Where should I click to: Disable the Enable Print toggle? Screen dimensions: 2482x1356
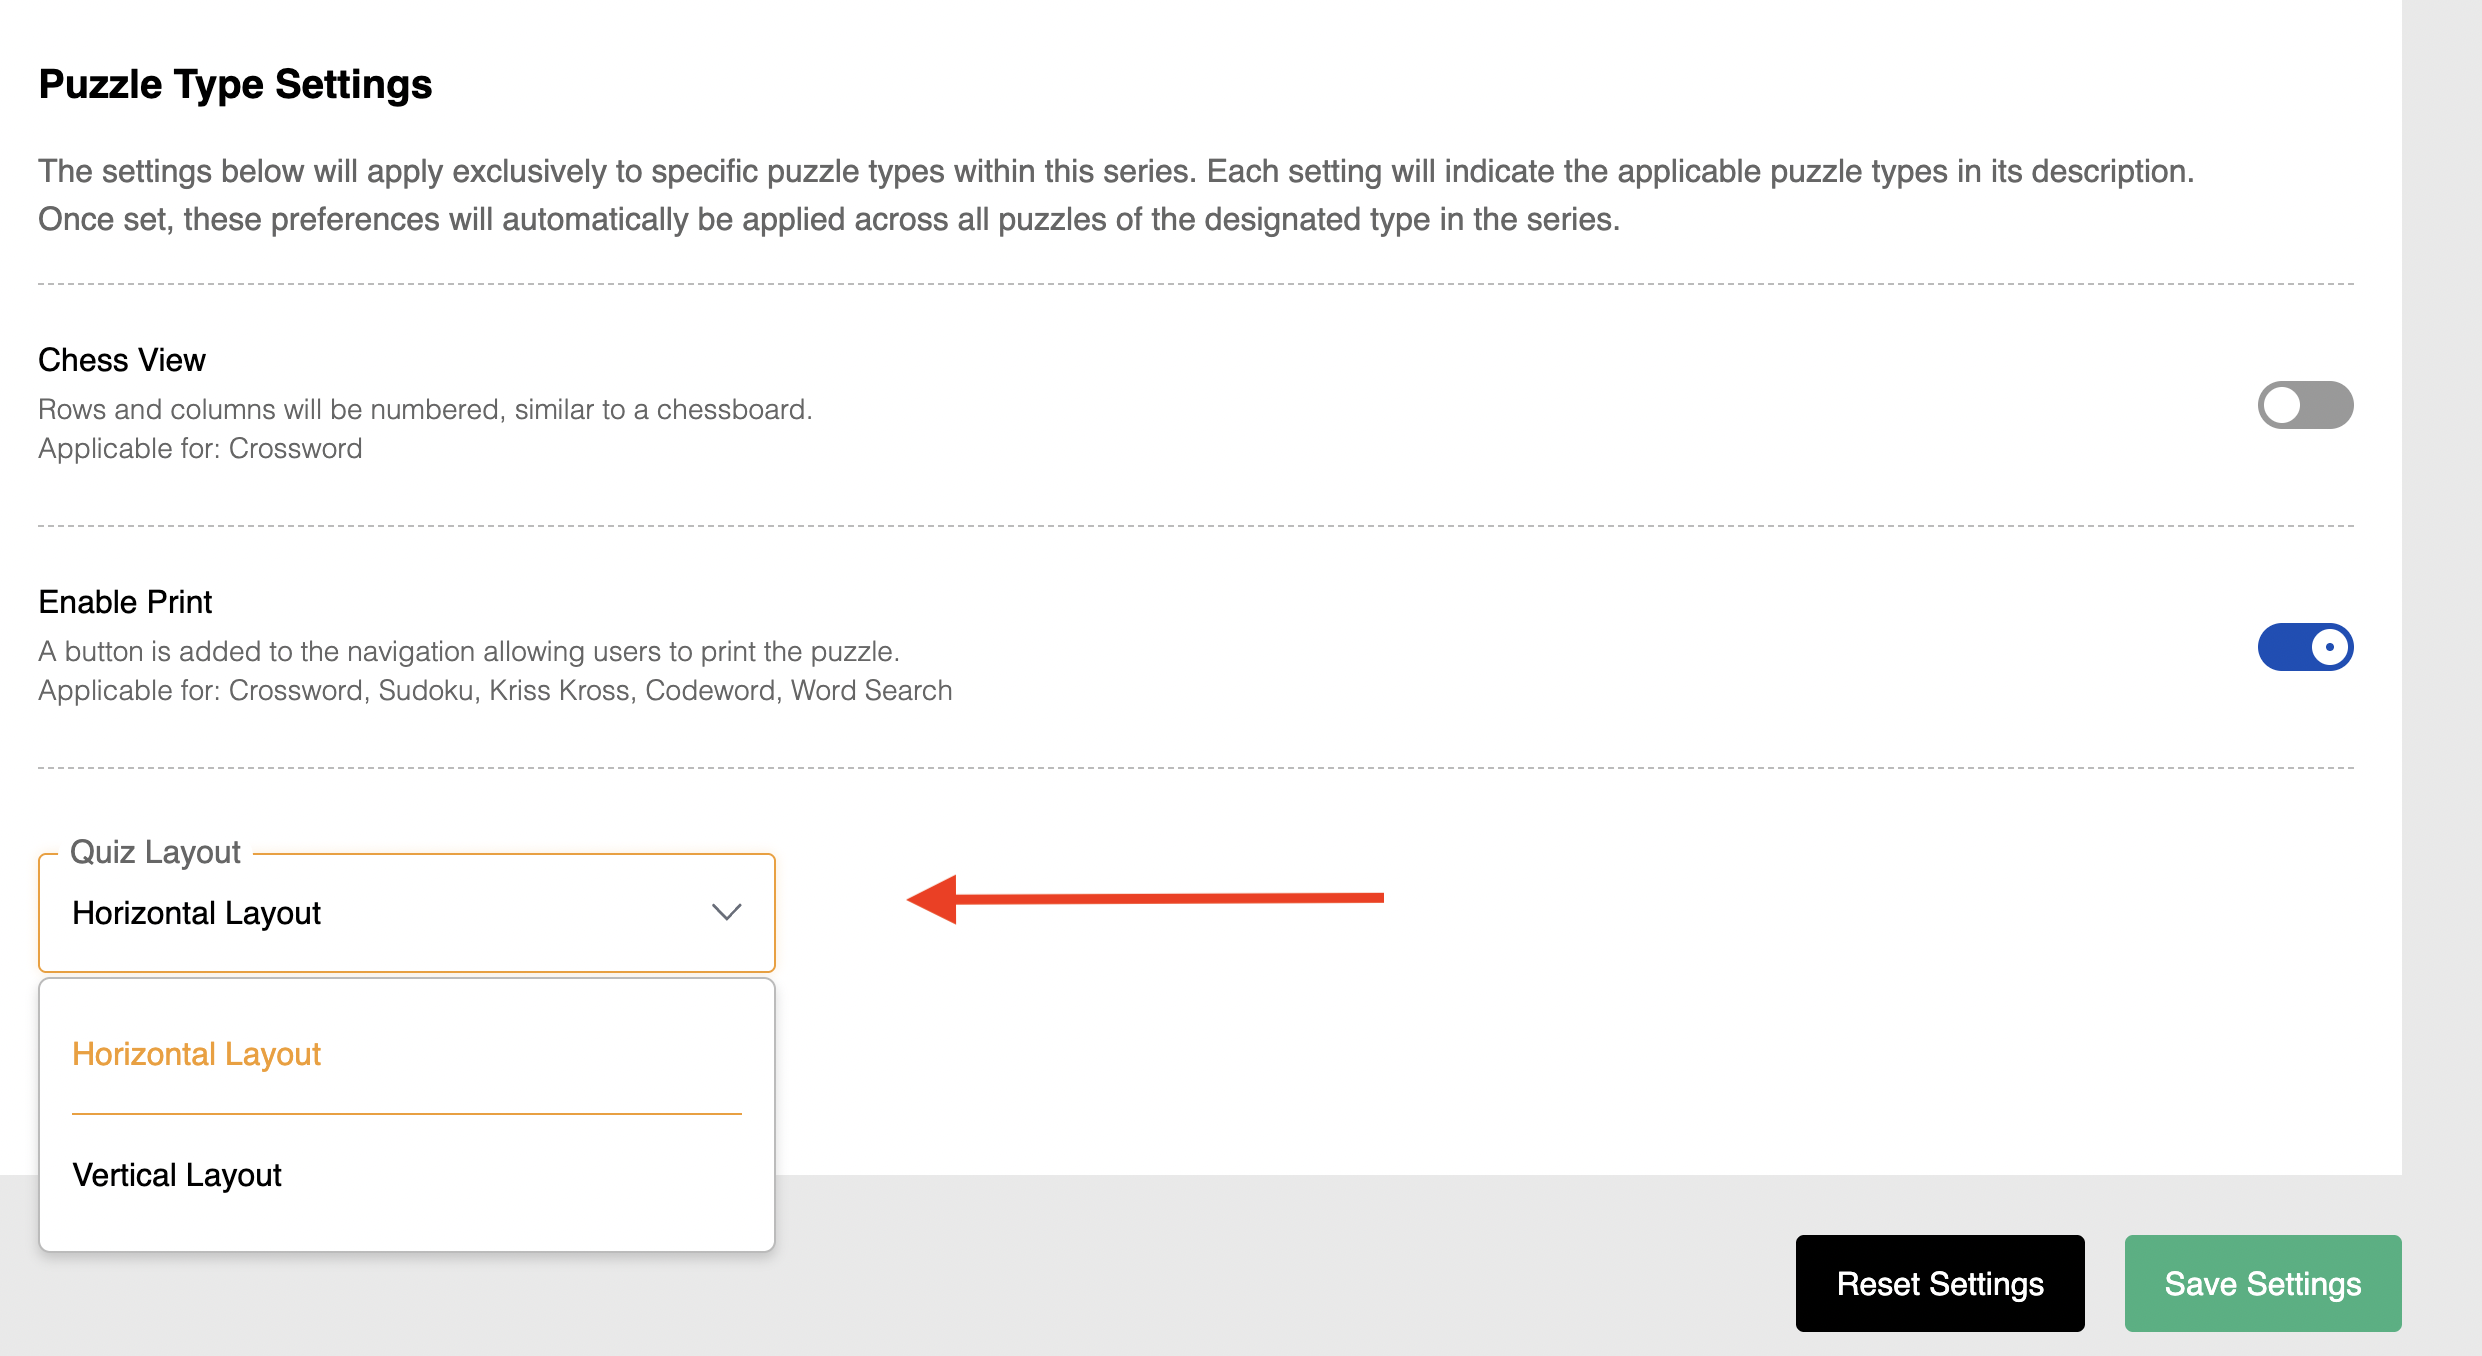pos(2305,647)
